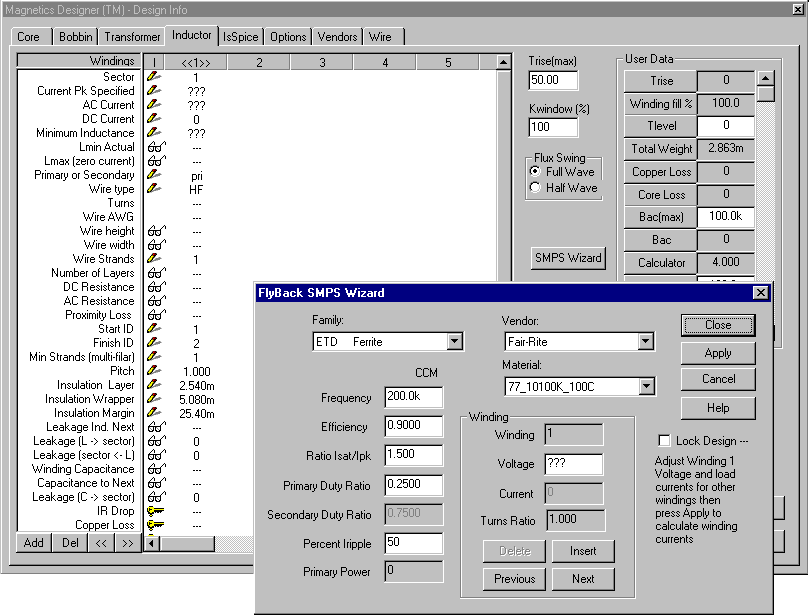Enable the Lock Design checkbox
The height and width of the screenshot is (615, 810).
point(664,441)
